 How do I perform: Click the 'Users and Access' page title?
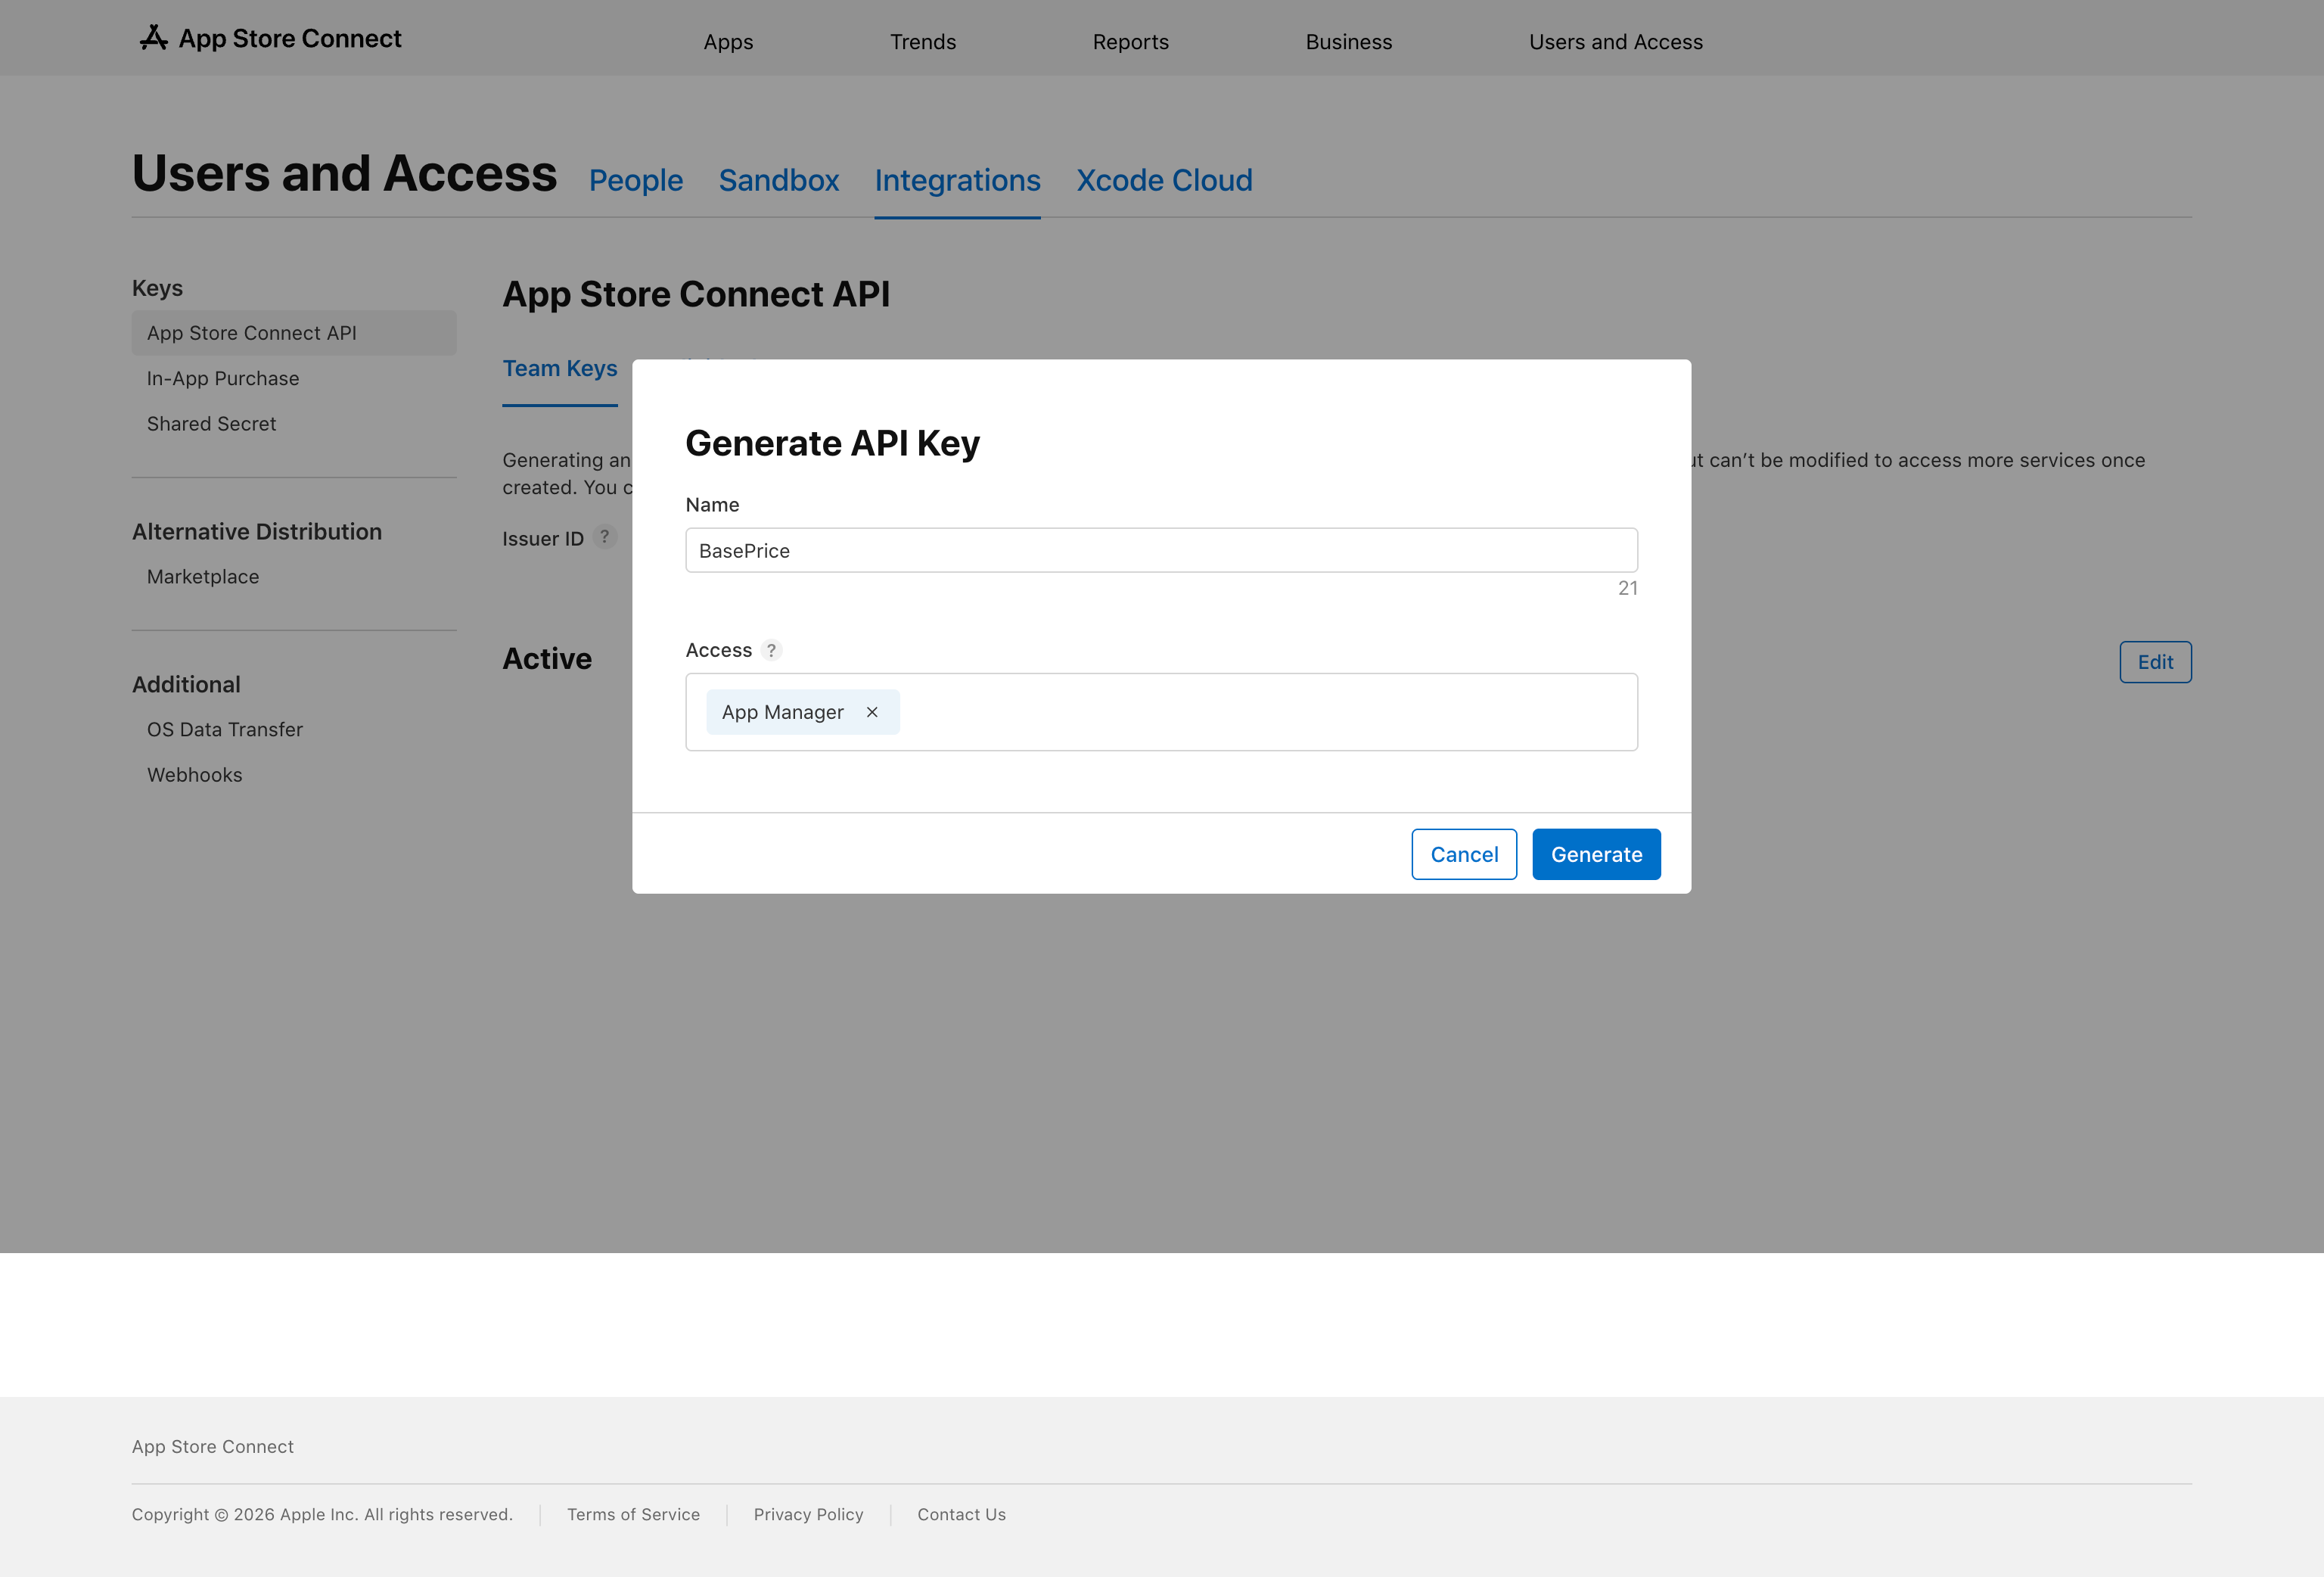point(344,174)
